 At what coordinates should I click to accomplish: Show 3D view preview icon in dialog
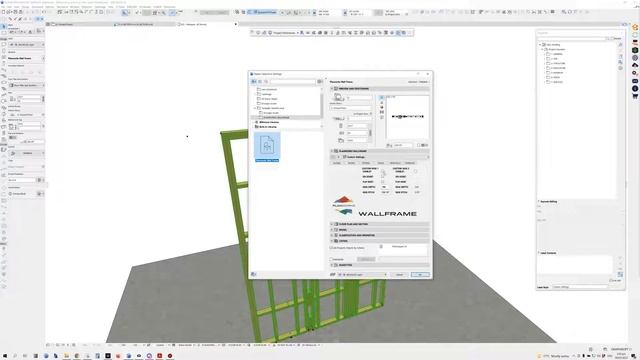pyautogui.click(x=382, y=107)
